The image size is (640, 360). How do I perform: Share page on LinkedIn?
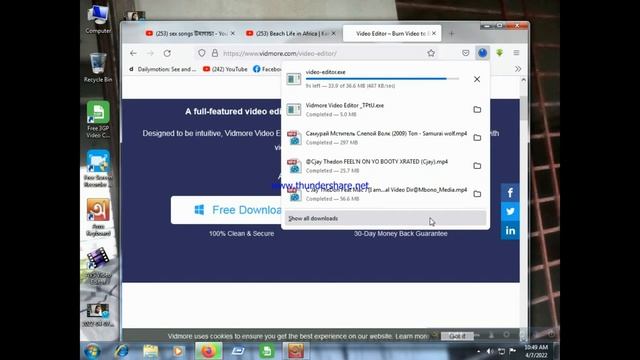[x=510, y=230]
